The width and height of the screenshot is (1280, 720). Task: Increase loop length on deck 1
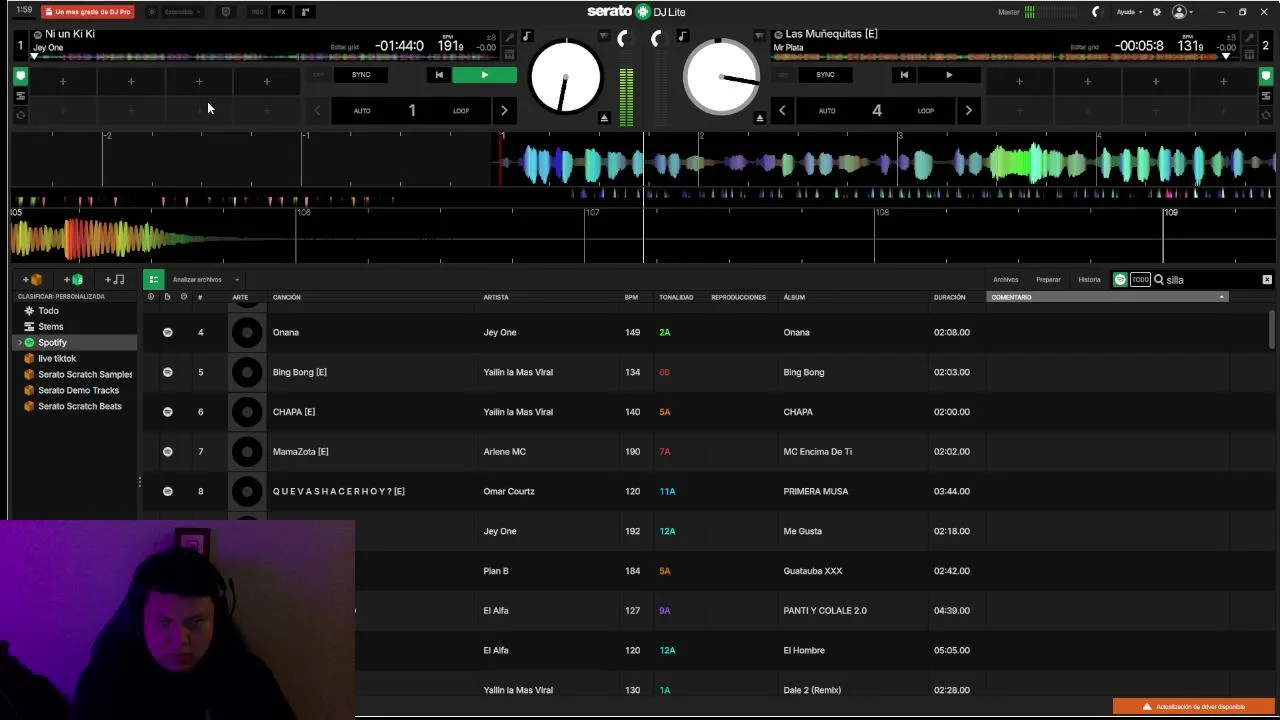(x=504, y=111)
